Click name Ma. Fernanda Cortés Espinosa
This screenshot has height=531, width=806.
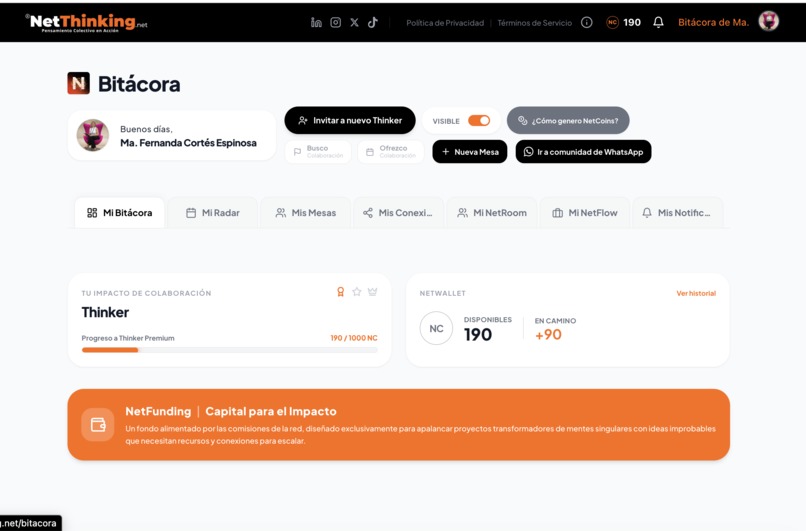pyautogui.click(x=188, y=143)
